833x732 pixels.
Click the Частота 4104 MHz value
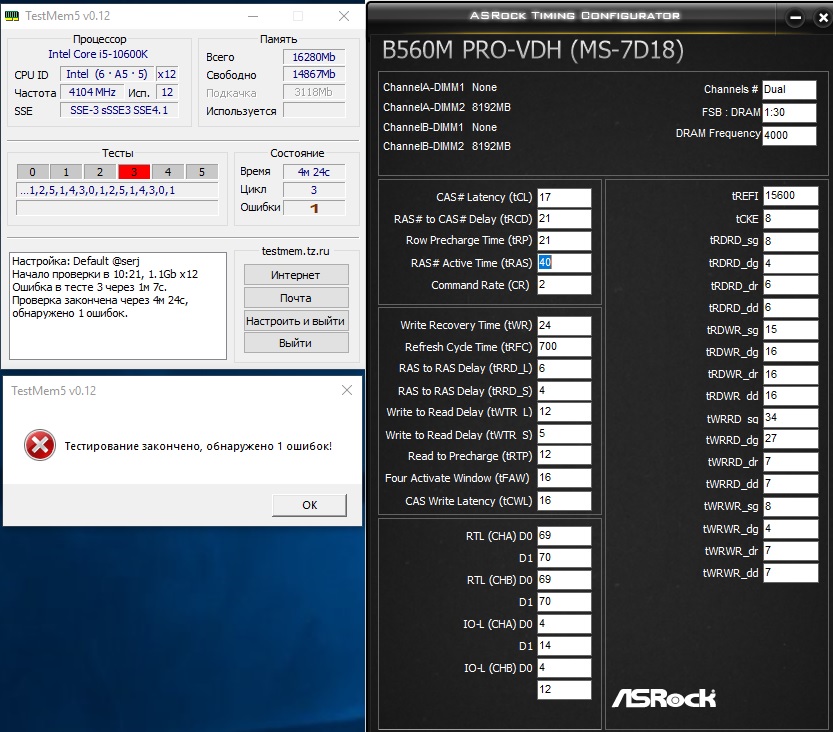tap(92, 92)
